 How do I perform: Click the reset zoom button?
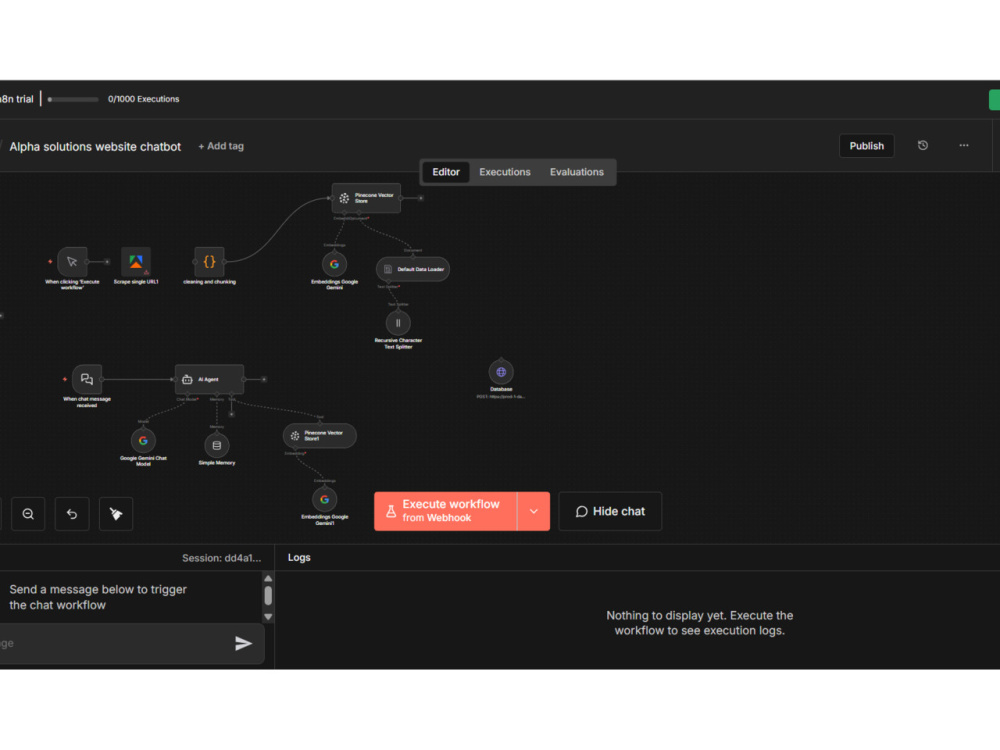tap(72, 514)
